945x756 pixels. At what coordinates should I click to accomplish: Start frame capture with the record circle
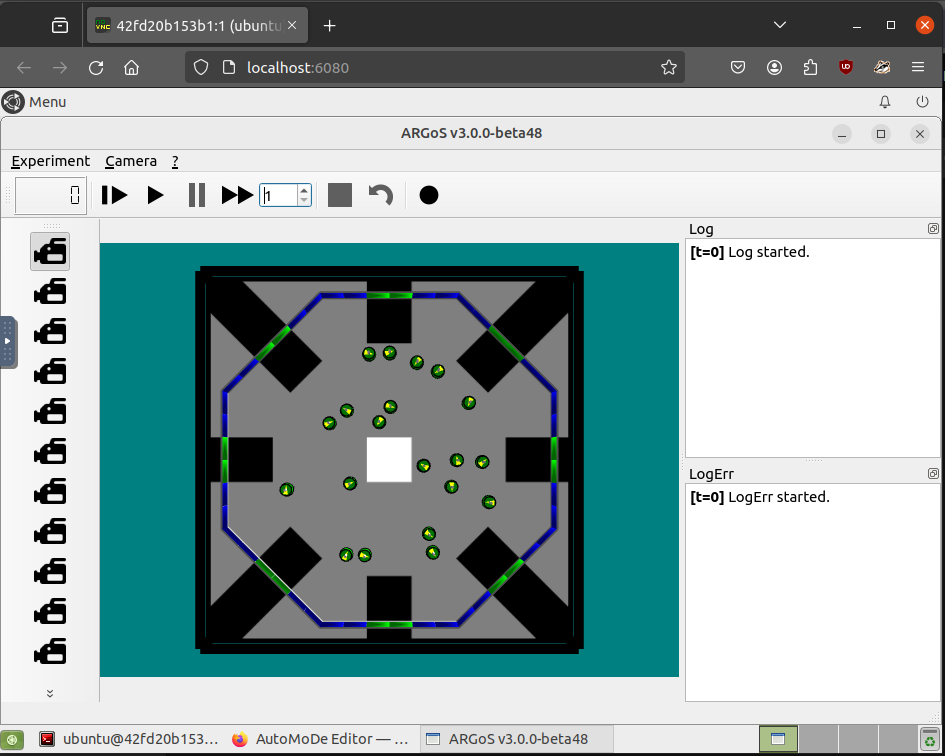(429, 195)
